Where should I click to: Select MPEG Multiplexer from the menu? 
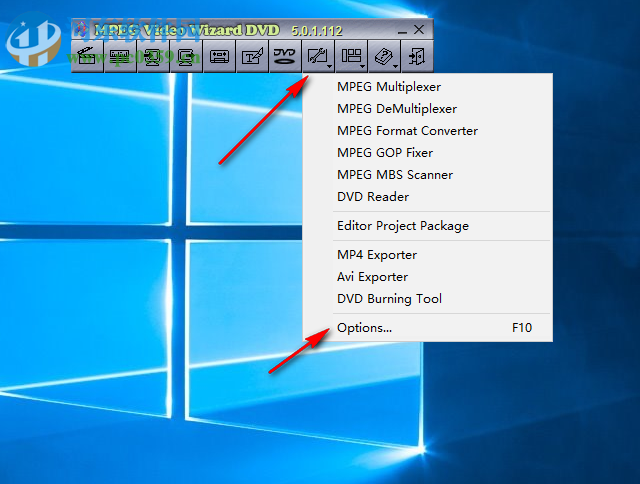[427, 87]
